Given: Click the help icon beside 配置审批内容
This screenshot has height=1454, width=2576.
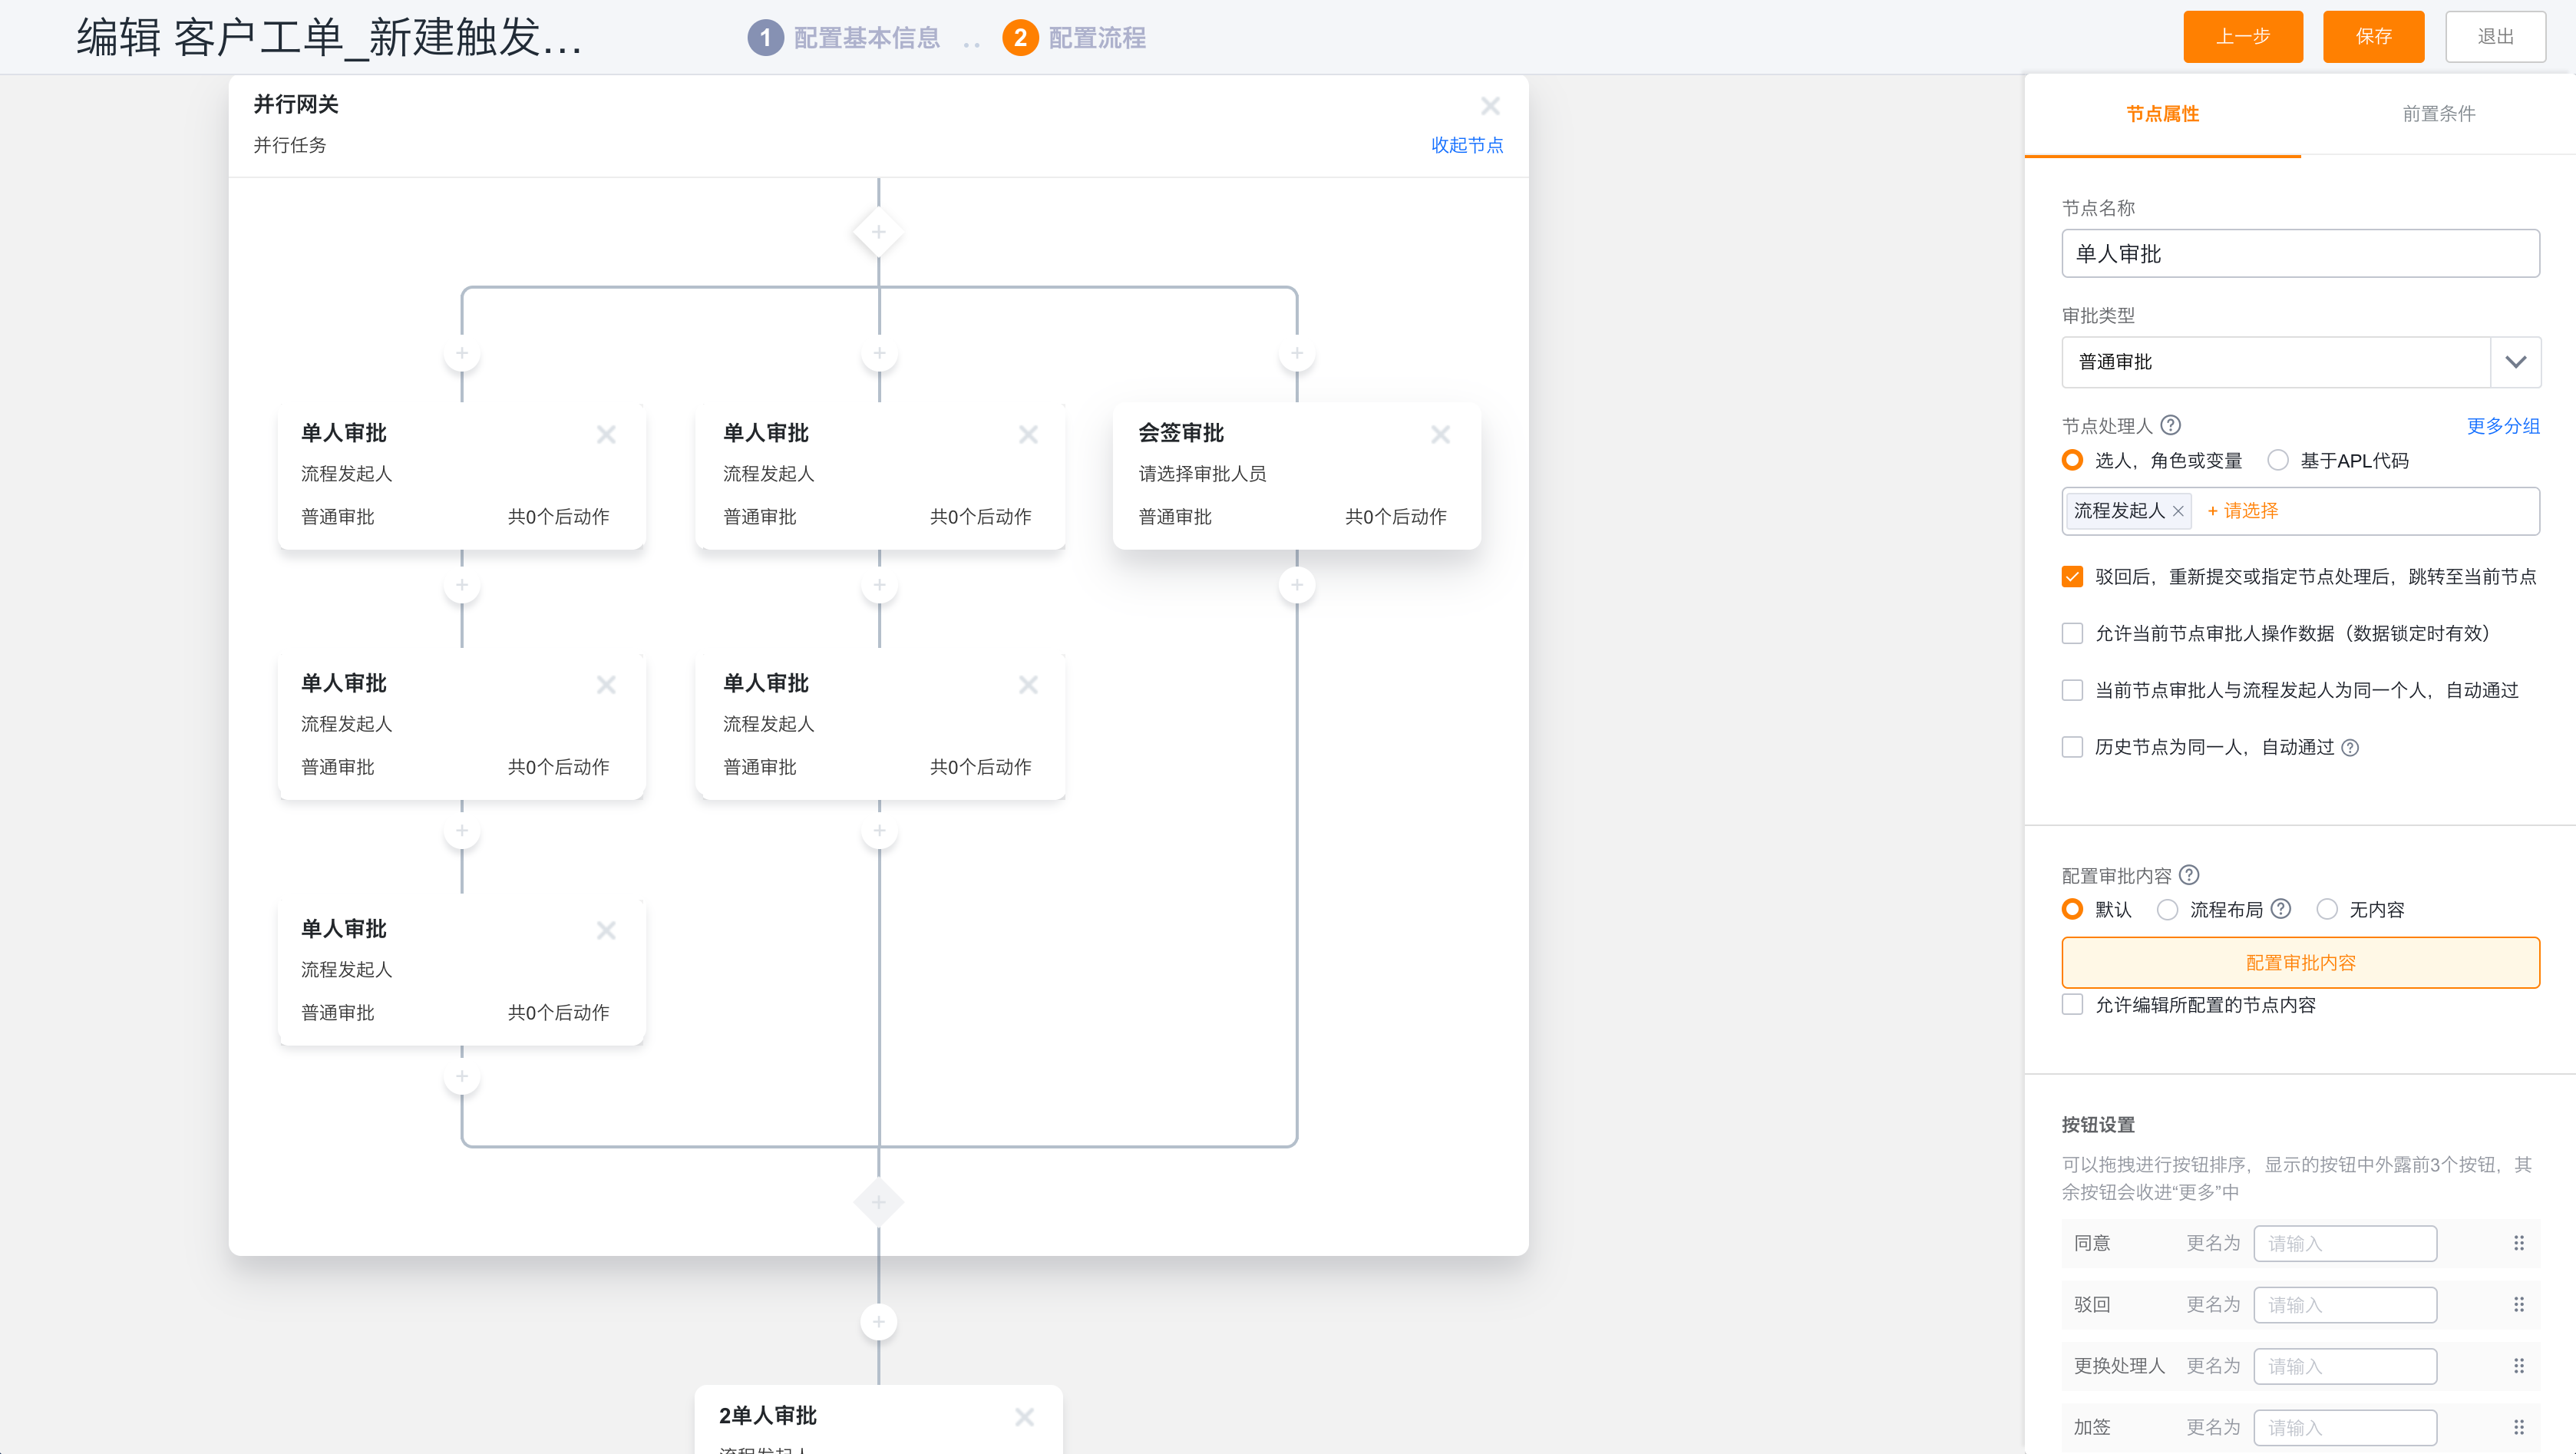Looking at the screenshot, I should pos(2190,875).
